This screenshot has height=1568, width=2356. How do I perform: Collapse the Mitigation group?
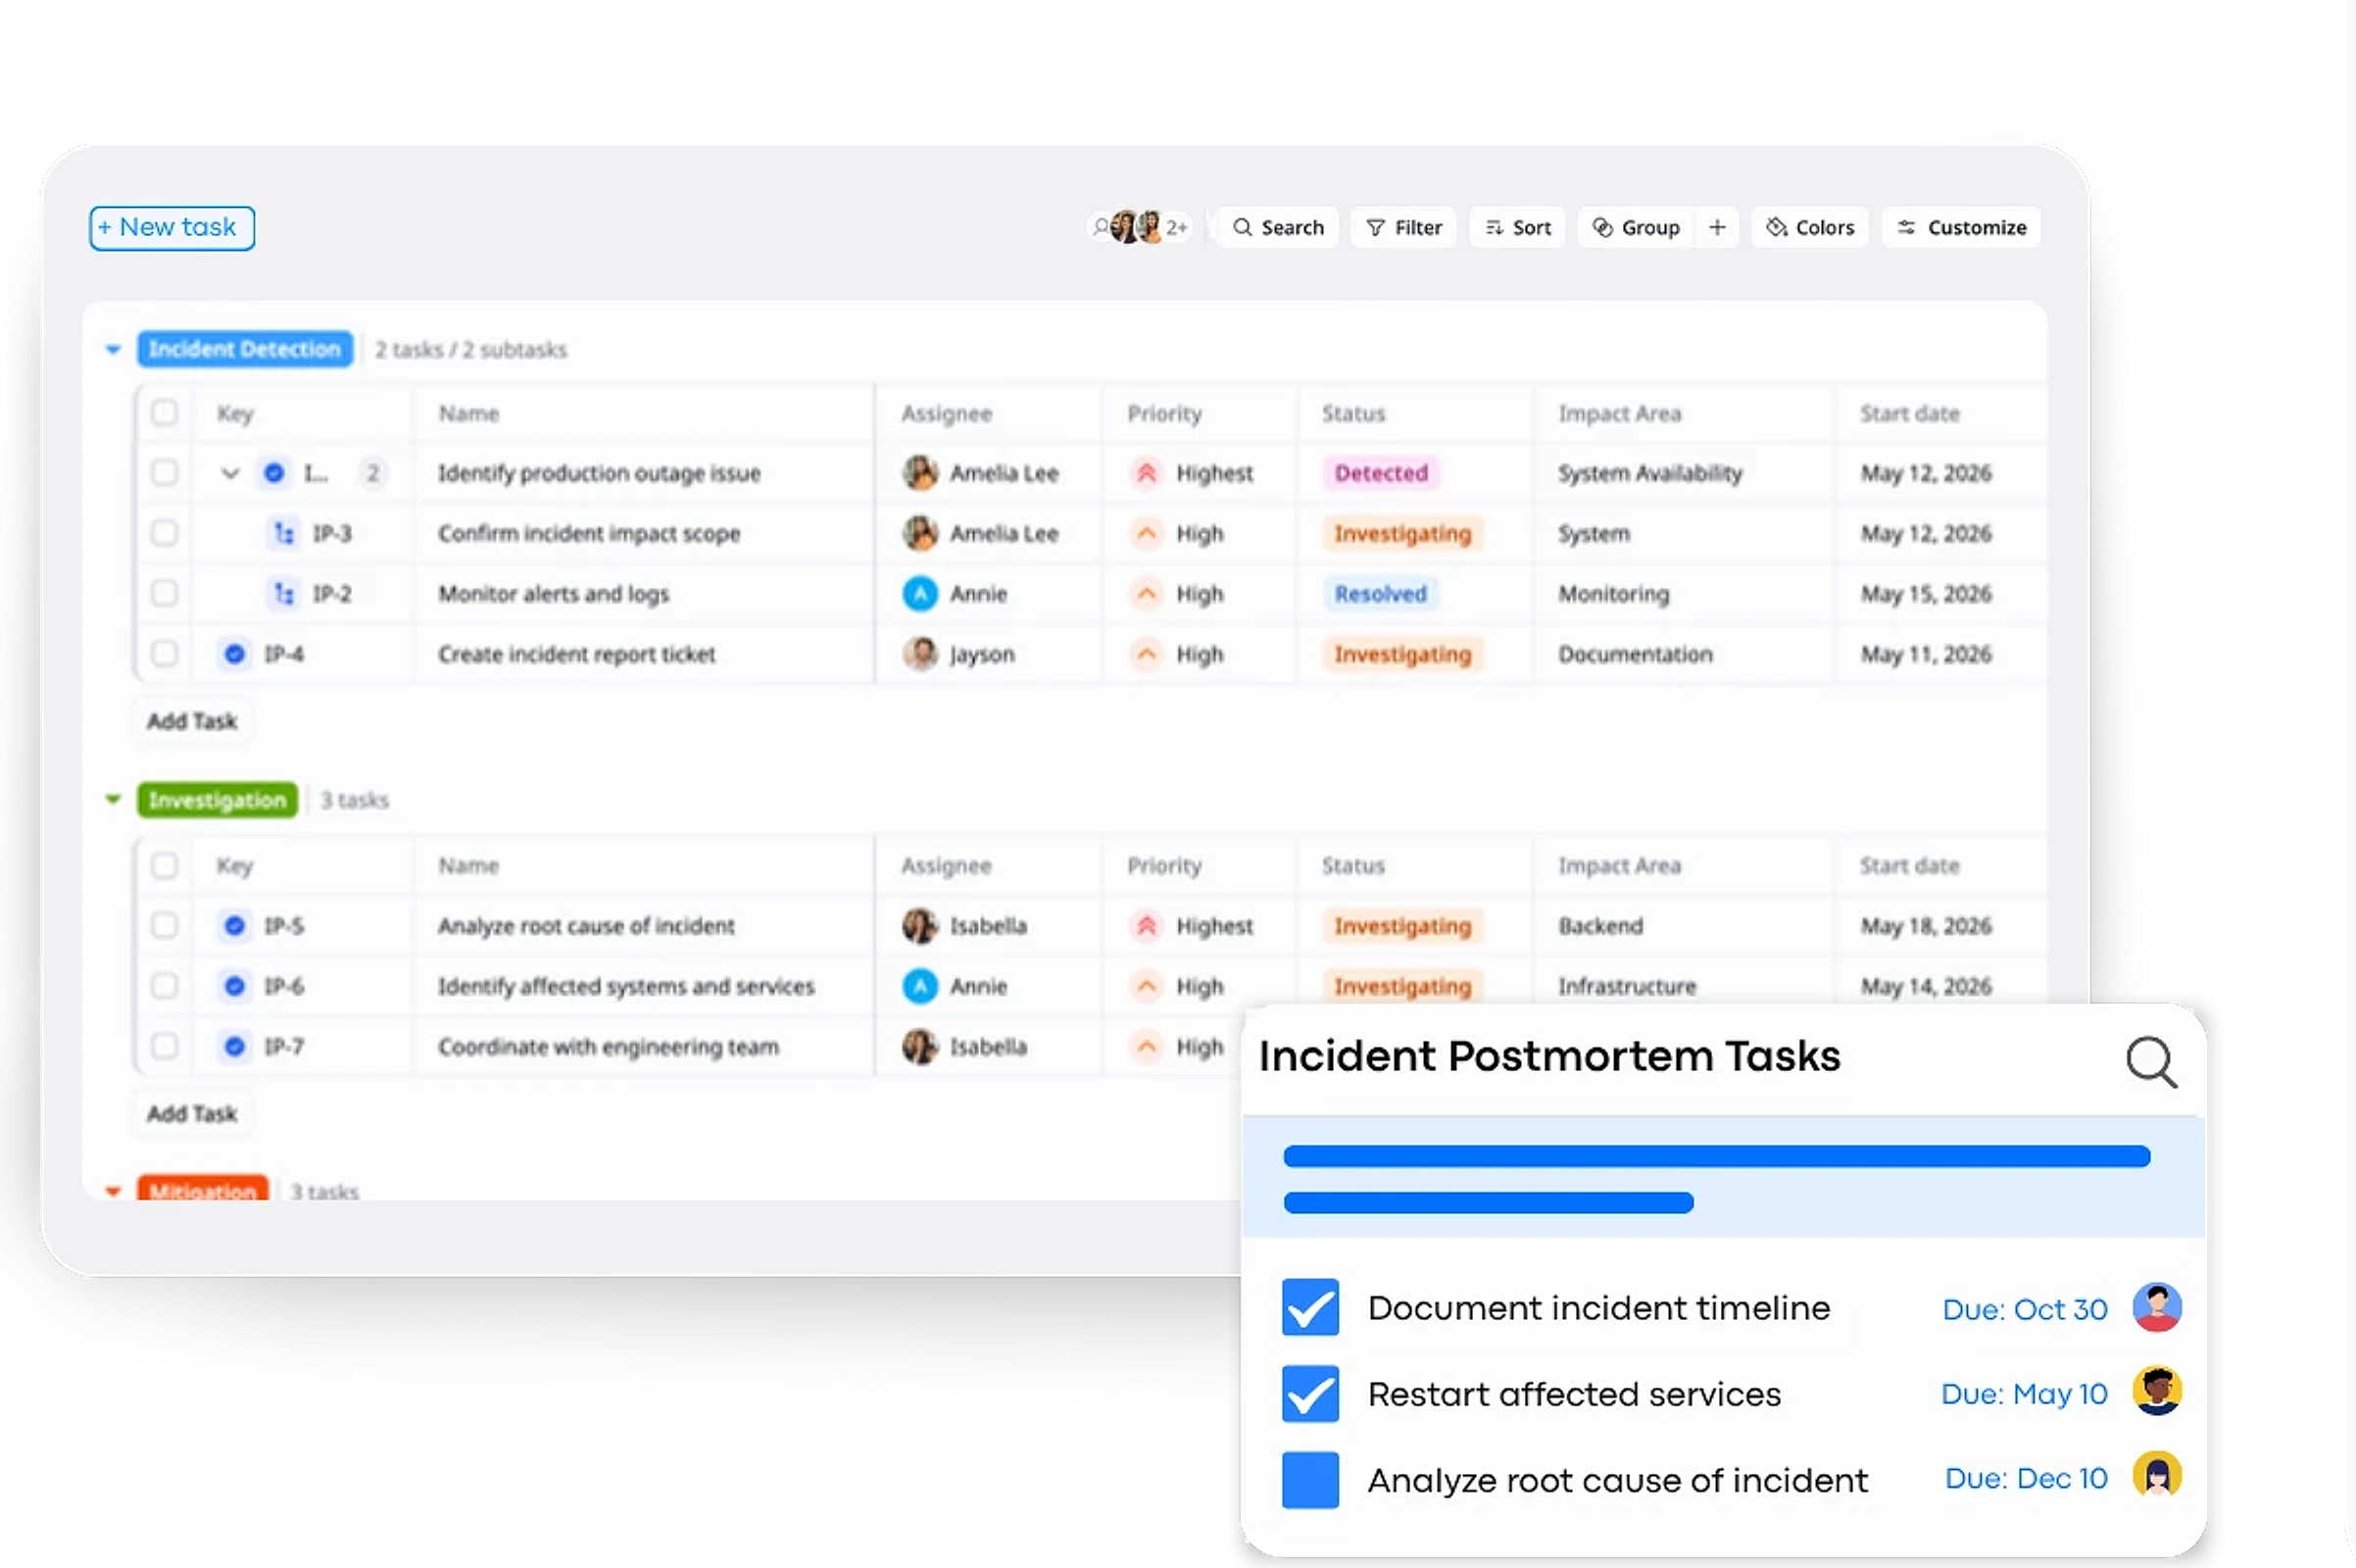(x=113, y=1191)
